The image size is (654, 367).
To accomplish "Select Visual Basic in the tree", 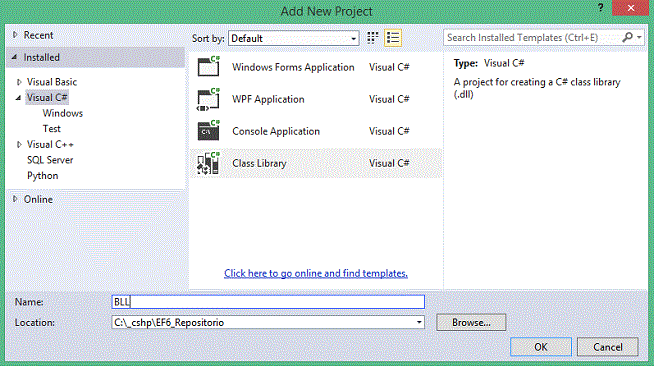I will click(x=52, y=82).
